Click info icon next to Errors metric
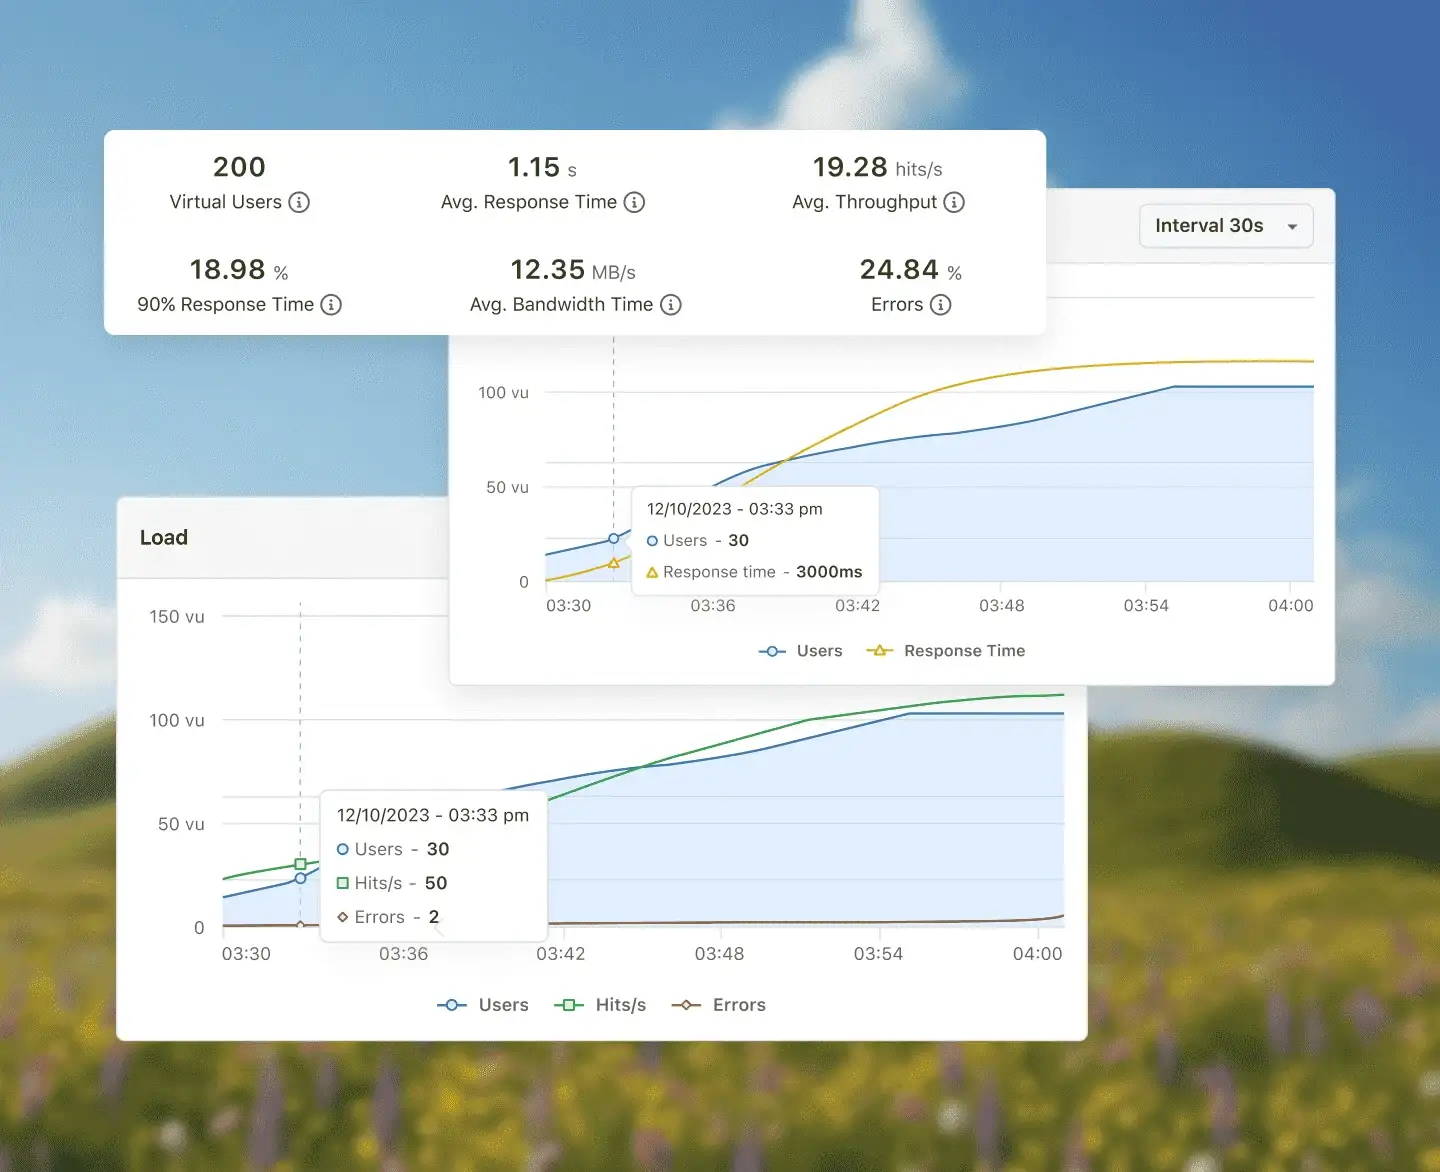 click(x=940, y=305)
